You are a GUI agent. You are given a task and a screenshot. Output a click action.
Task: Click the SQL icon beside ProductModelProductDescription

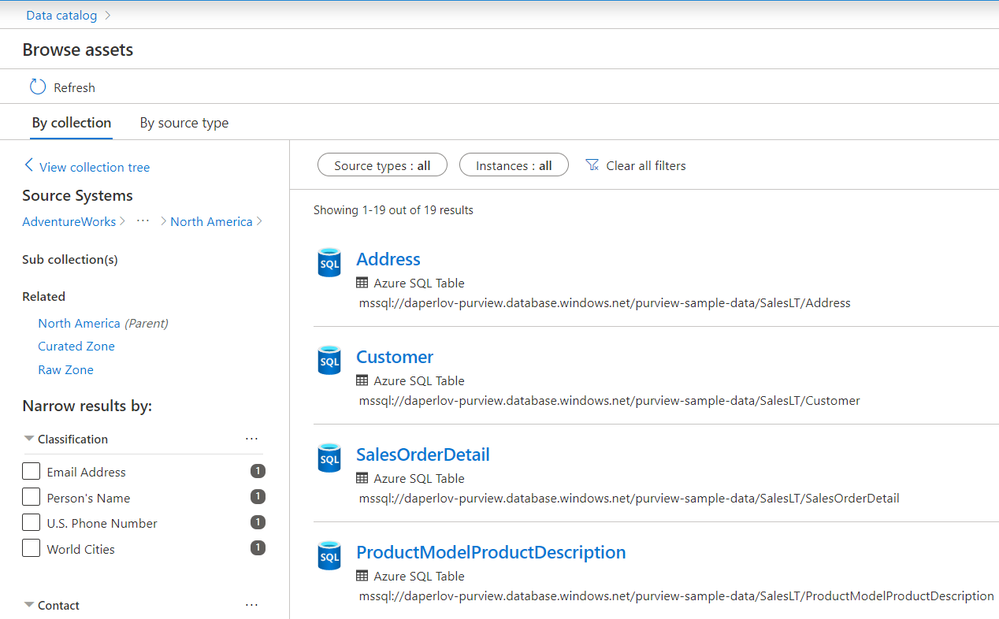pos(329,555)
